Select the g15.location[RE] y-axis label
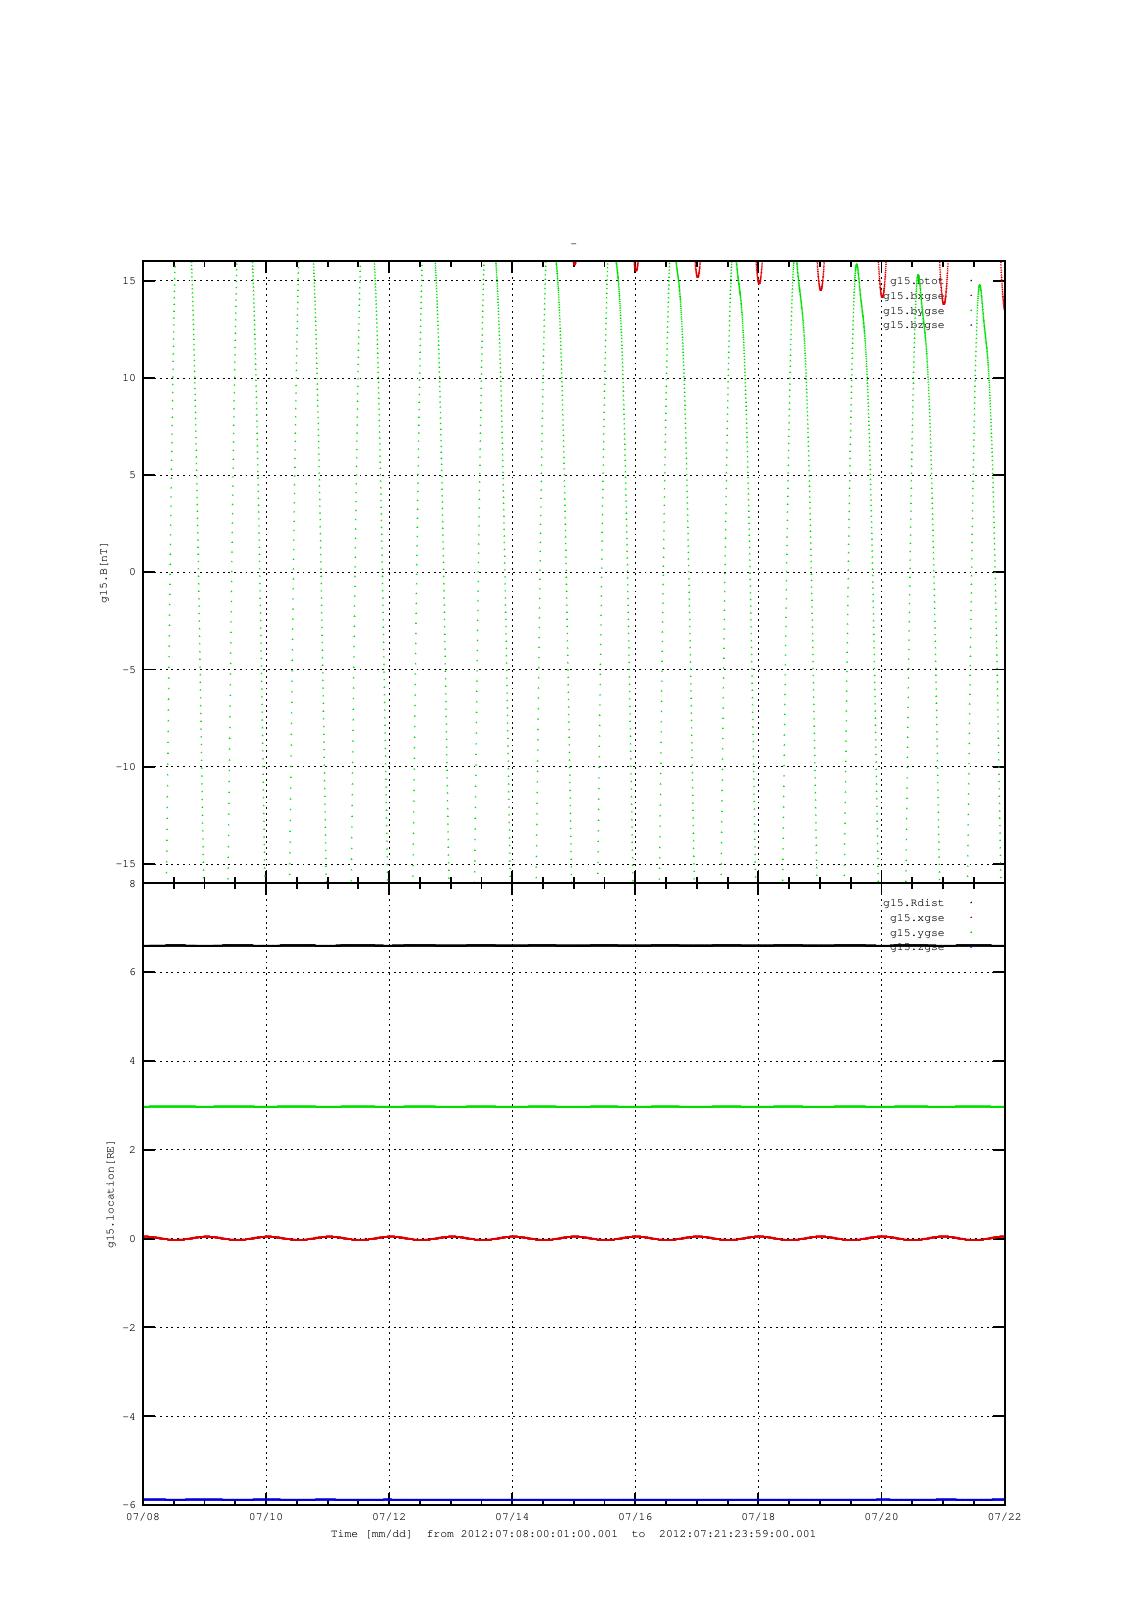This screenshot has height=1600, width=1131. (x=112, y=1193)
